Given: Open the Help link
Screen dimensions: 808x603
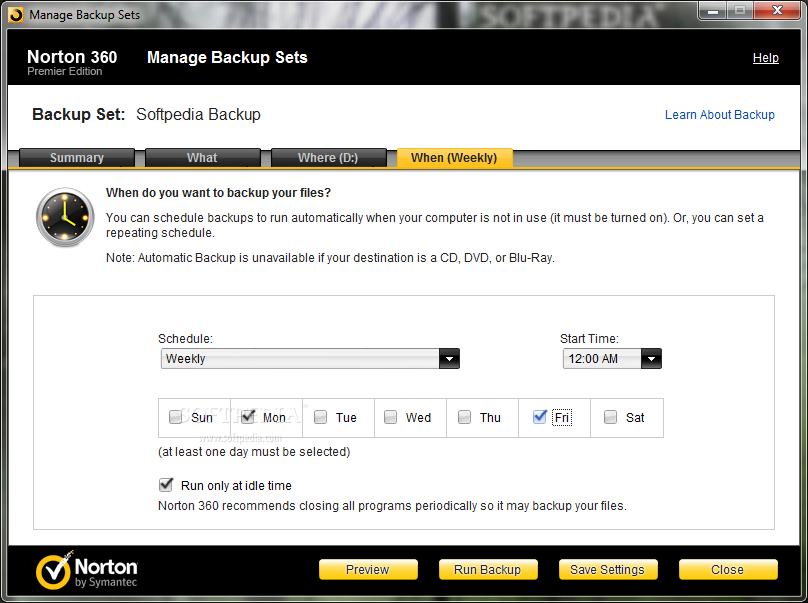Looking at the screenshot, I should (x=766, y=58).
